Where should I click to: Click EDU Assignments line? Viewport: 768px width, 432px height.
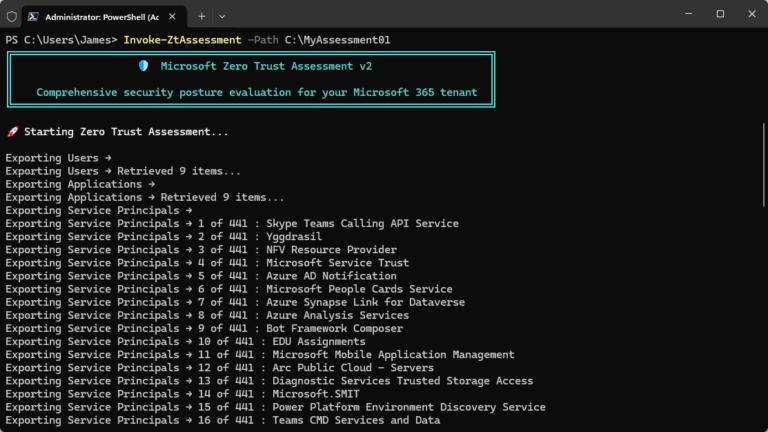point(186,342)
